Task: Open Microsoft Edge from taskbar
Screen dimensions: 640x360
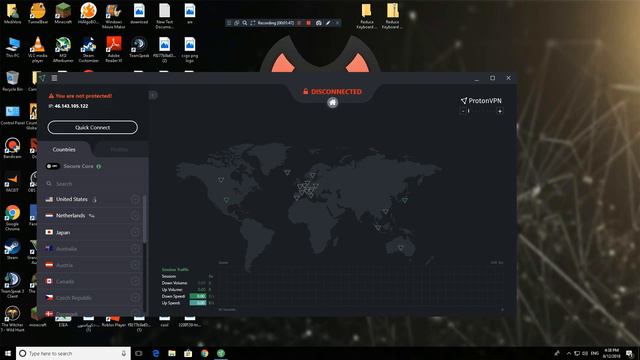Action: click(156, 353)
